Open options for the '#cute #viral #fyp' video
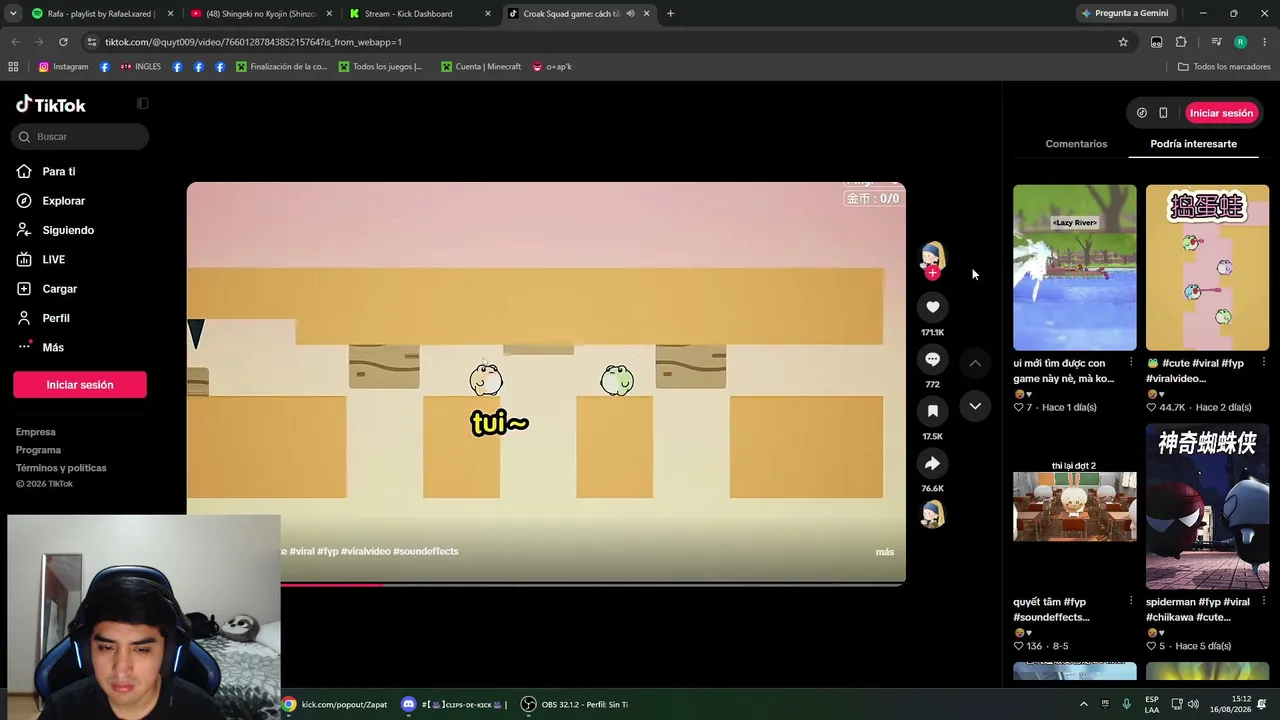This screenshot has width=1280, height=720. pos(1264,362)
